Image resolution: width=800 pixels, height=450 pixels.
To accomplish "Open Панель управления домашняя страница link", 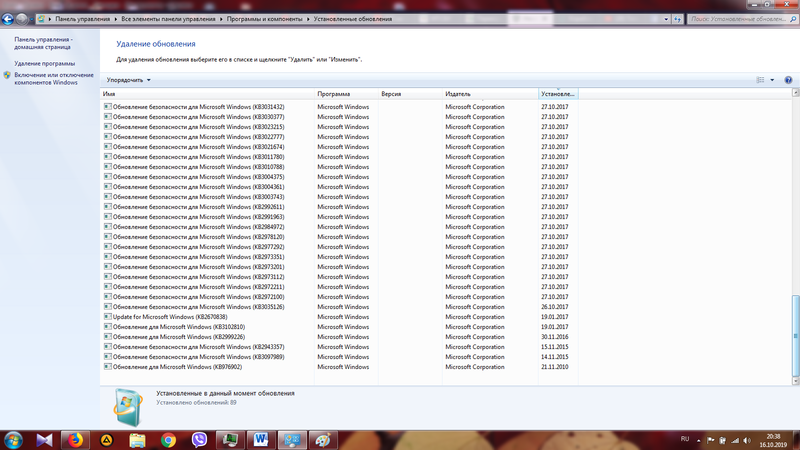I will pos(43,43).
